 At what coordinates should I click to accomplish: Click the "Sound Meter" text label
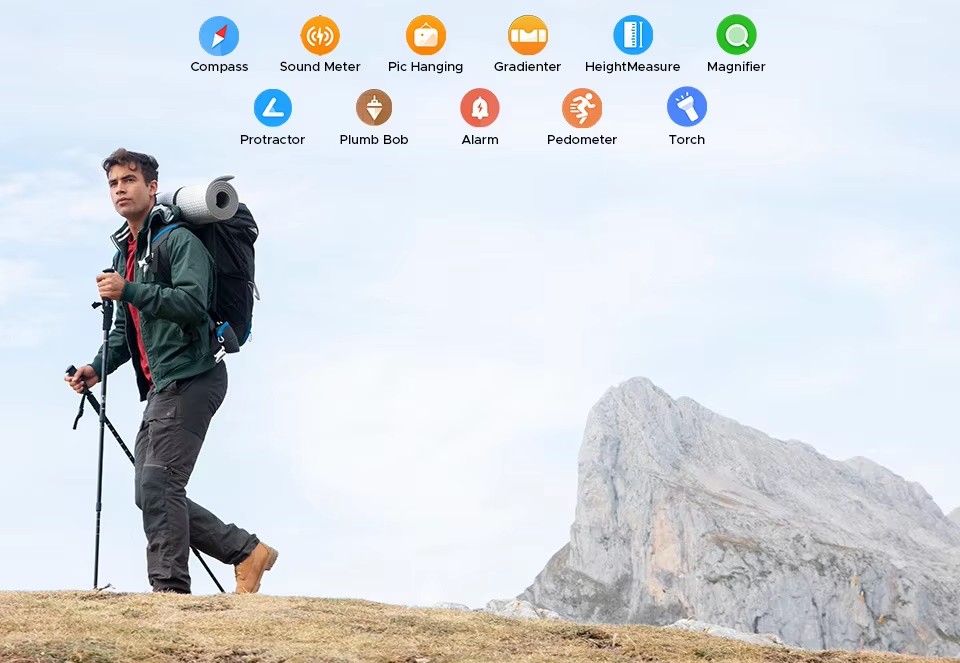point(320,67)
